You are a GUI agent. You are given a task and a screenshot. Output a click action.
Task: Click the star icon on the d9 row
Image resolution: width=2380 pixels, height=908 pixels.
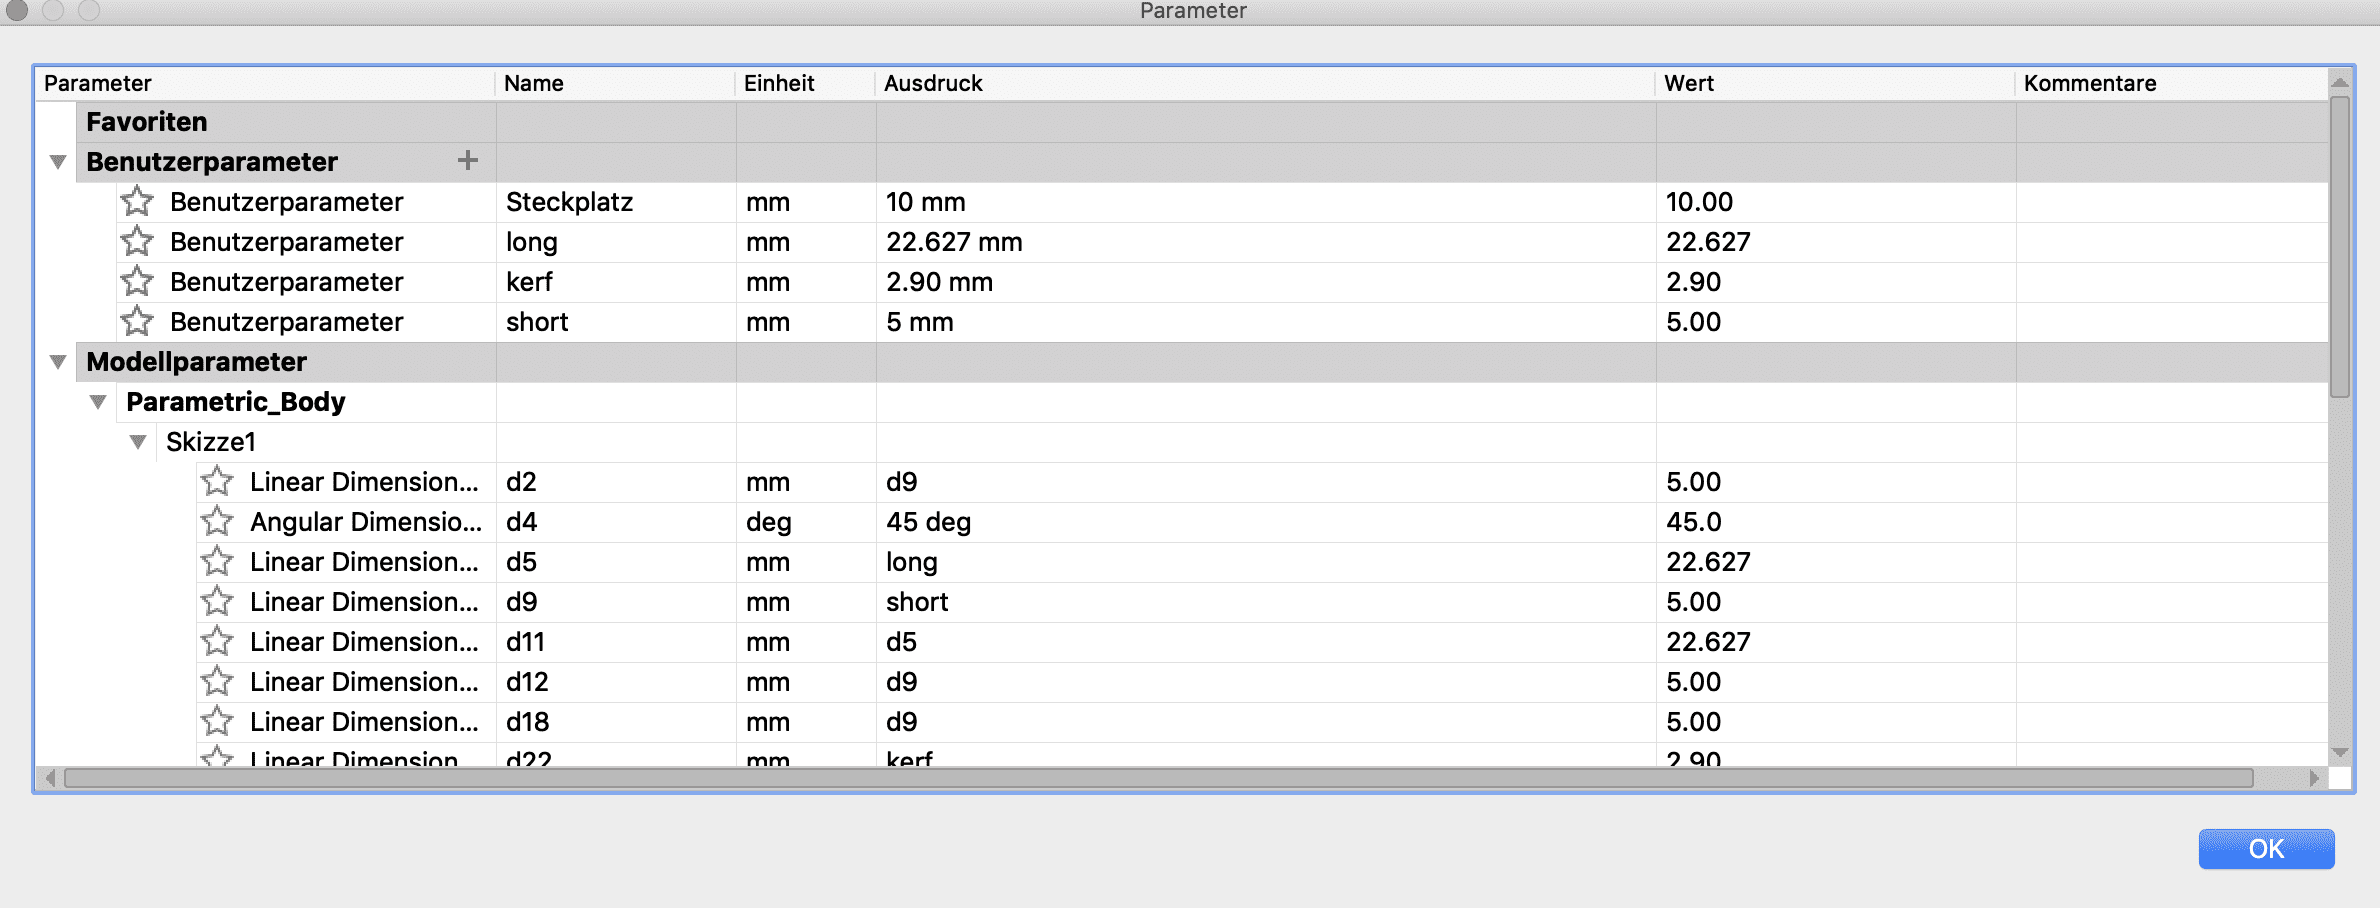217,602
